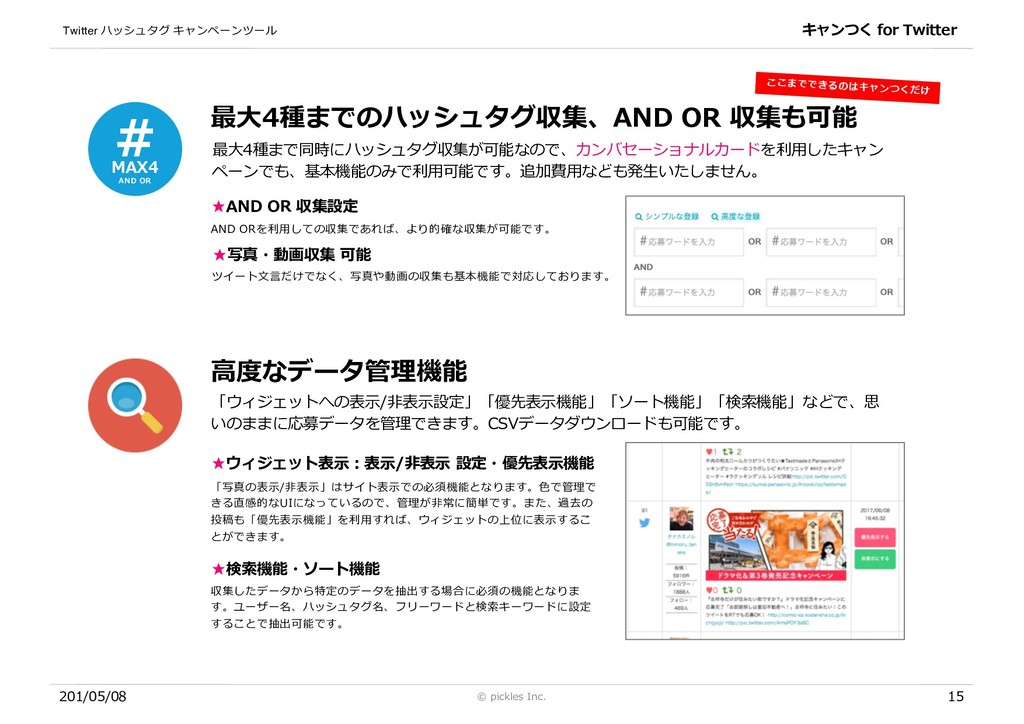
Task: Click the retweet icon with count 2
Action: tap(727, 452)
